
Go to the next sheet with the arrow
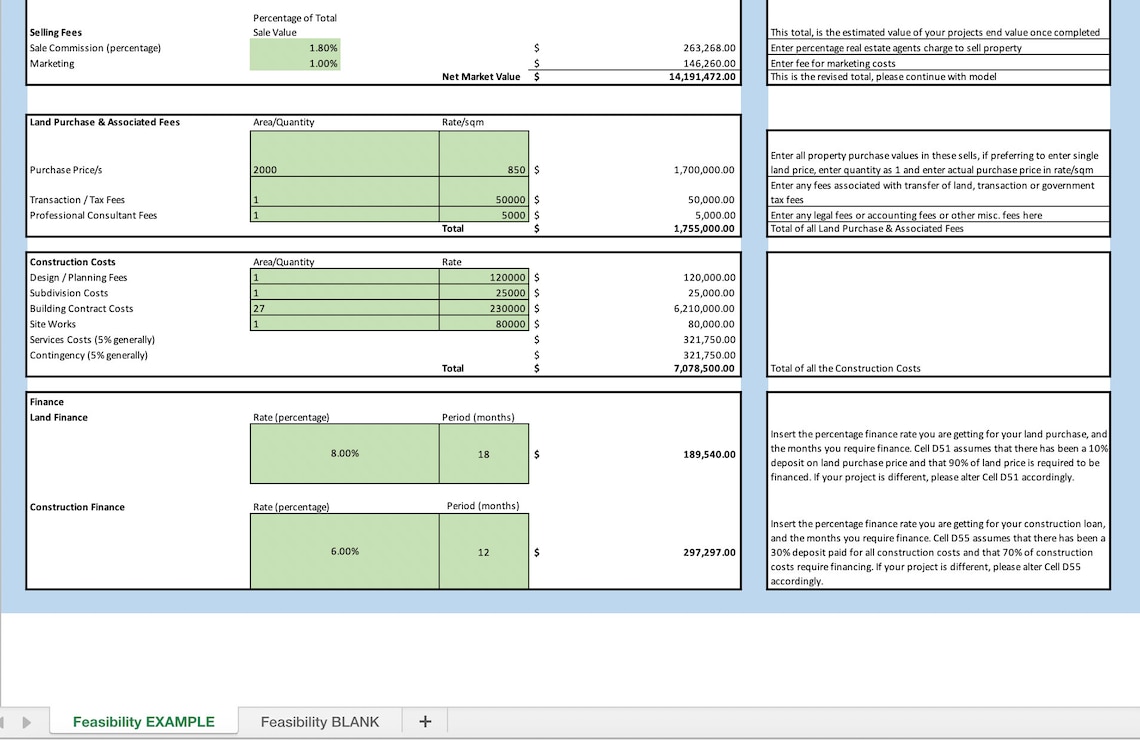pos(27,723)
